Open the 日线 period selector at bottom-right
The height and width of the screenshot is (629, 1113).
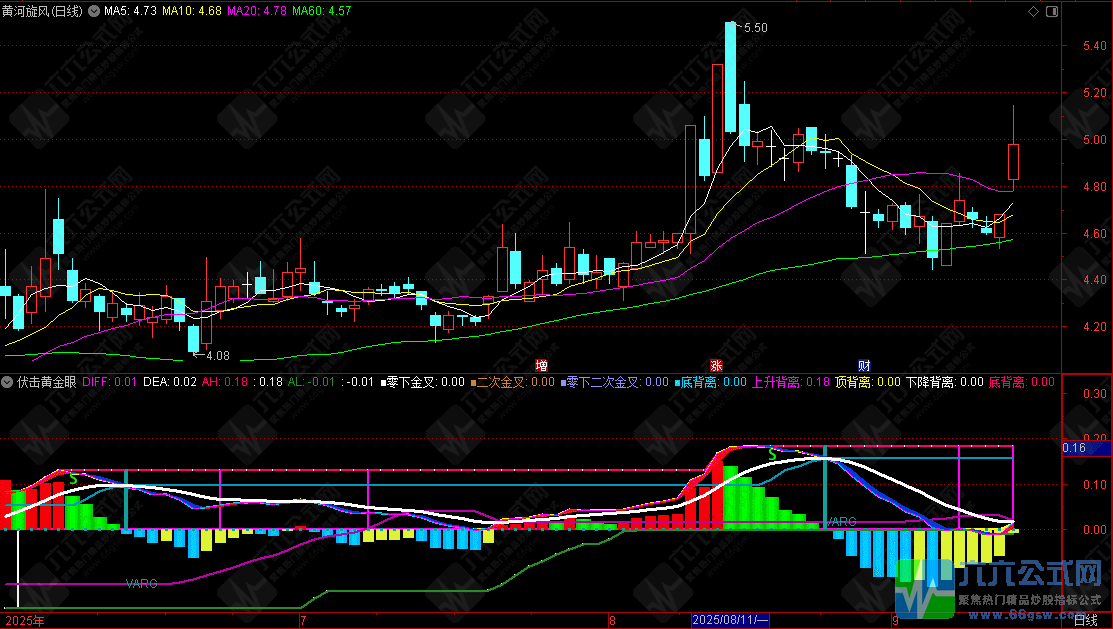coord(1086,621)
